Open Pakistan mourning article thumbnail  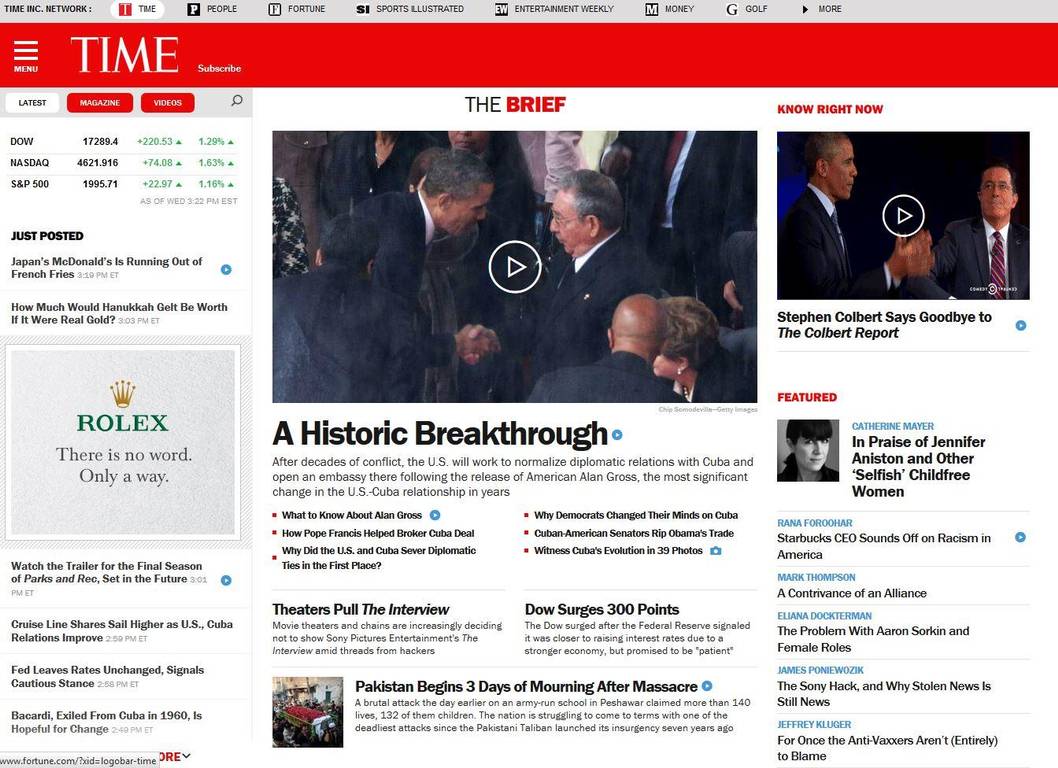[308, 712]
